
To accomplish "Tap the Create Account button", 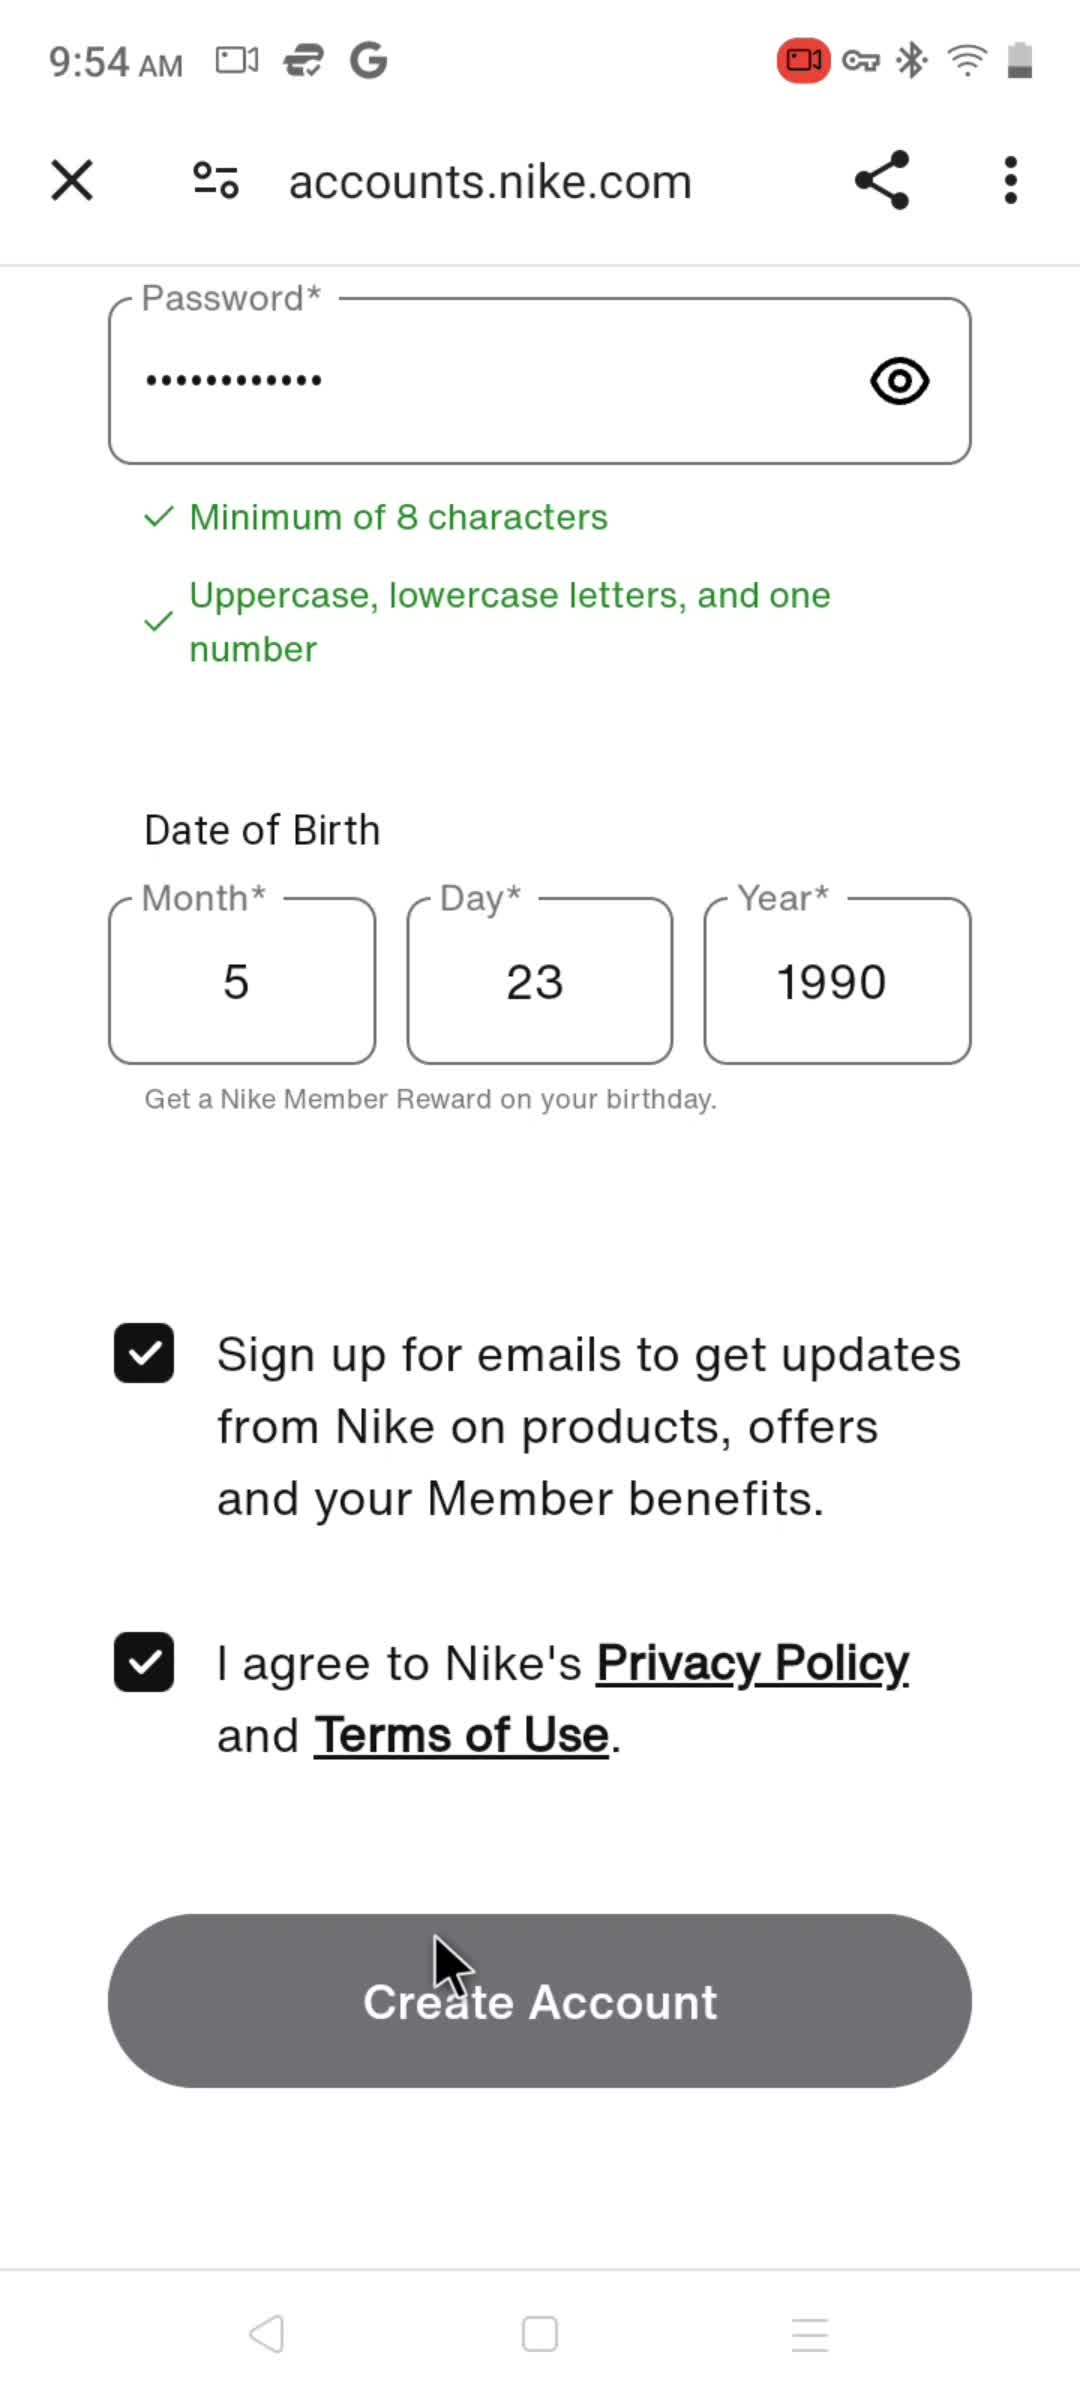I will point(540,2001).
